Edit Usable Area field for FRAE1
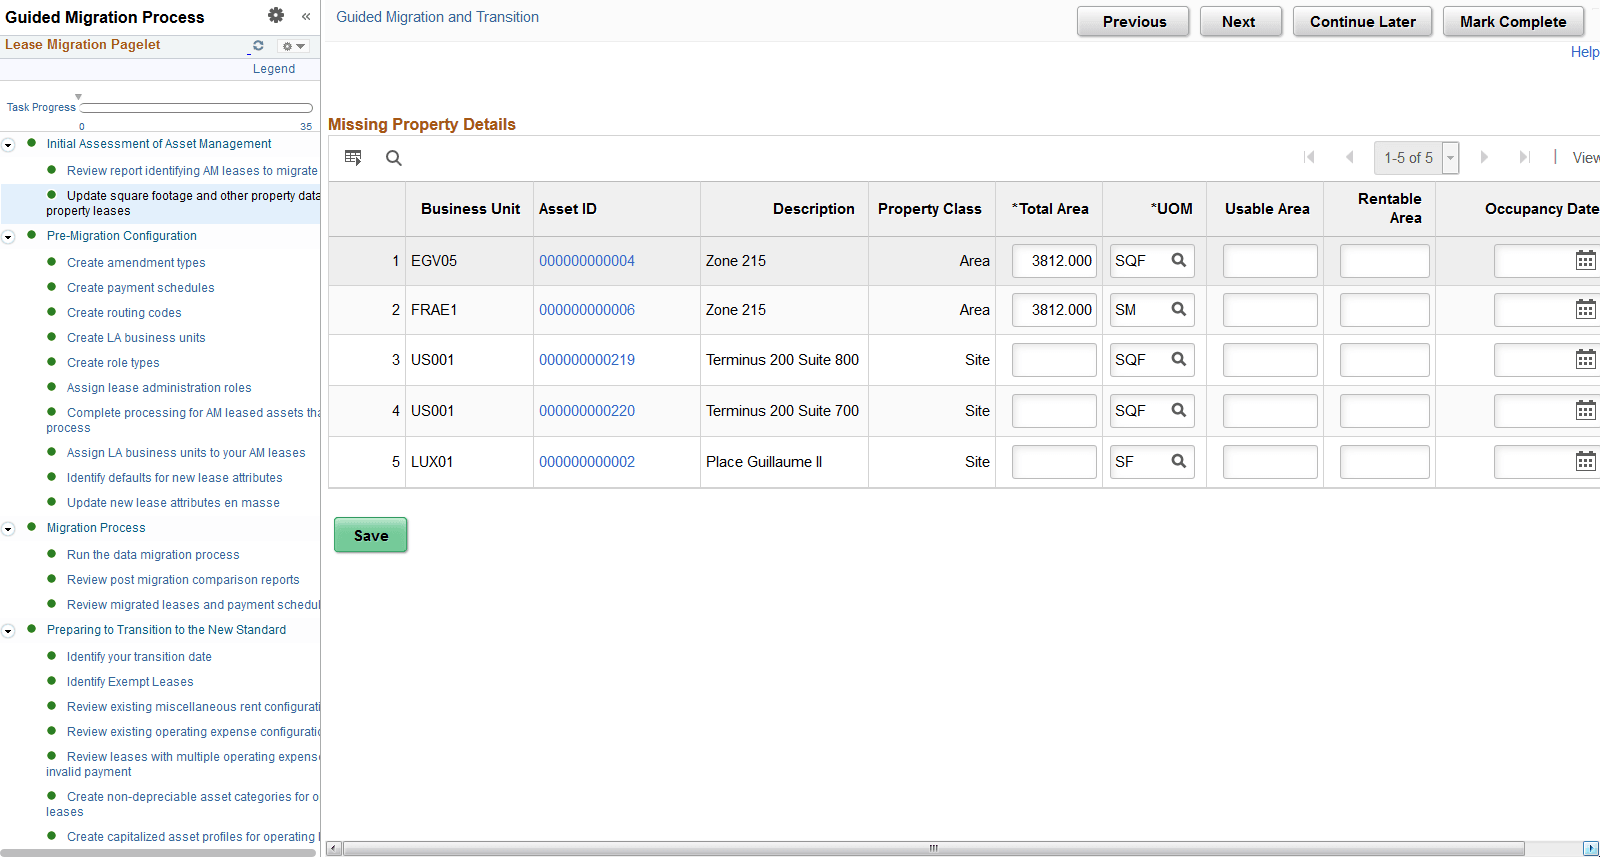 (x=1270, y=310)
